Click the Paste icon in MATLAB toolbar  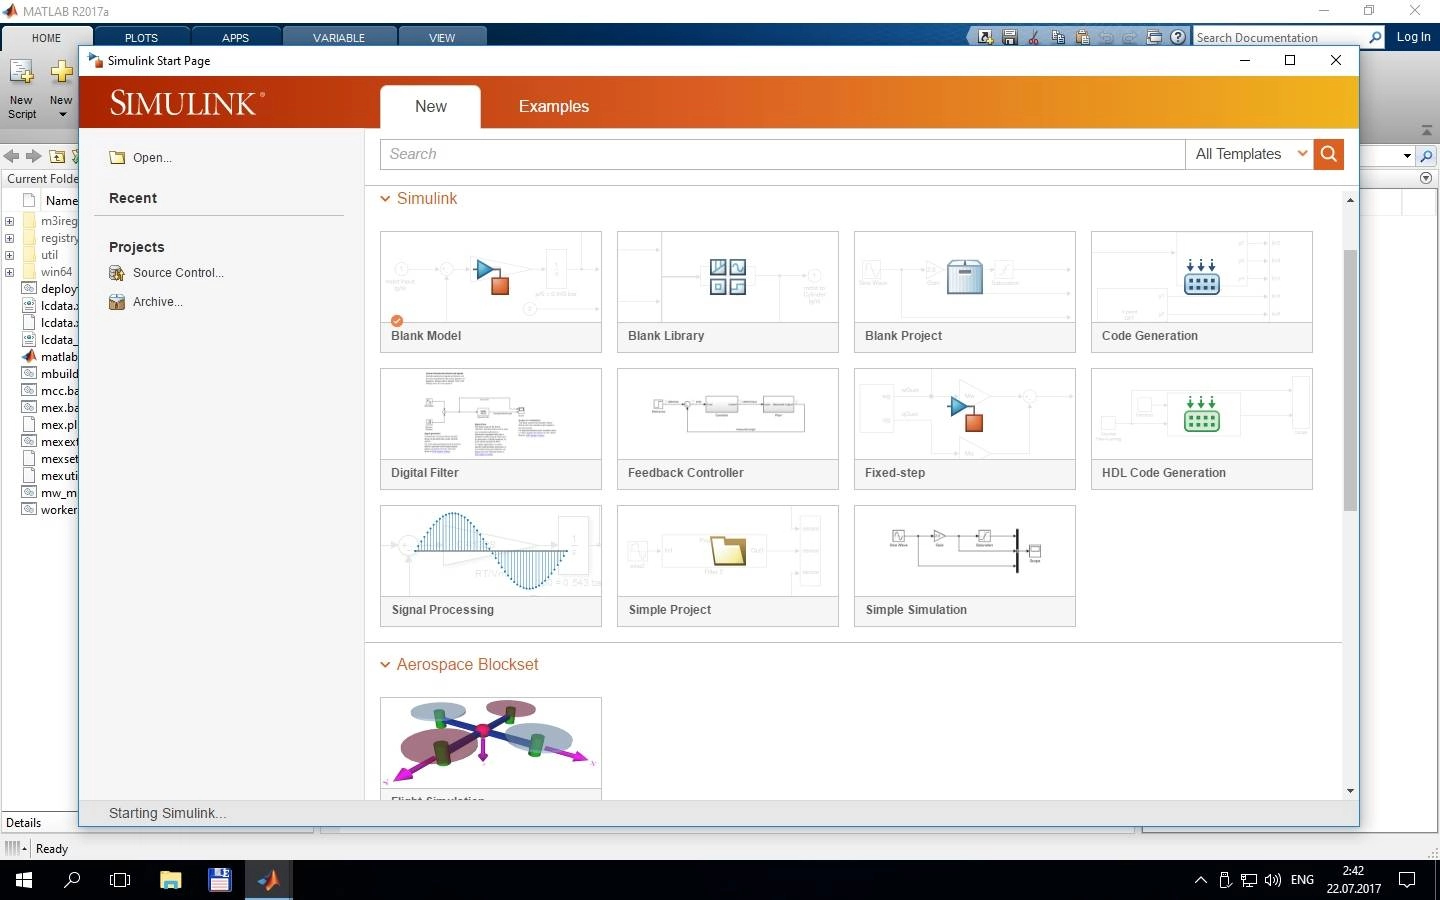(1082, 38)
